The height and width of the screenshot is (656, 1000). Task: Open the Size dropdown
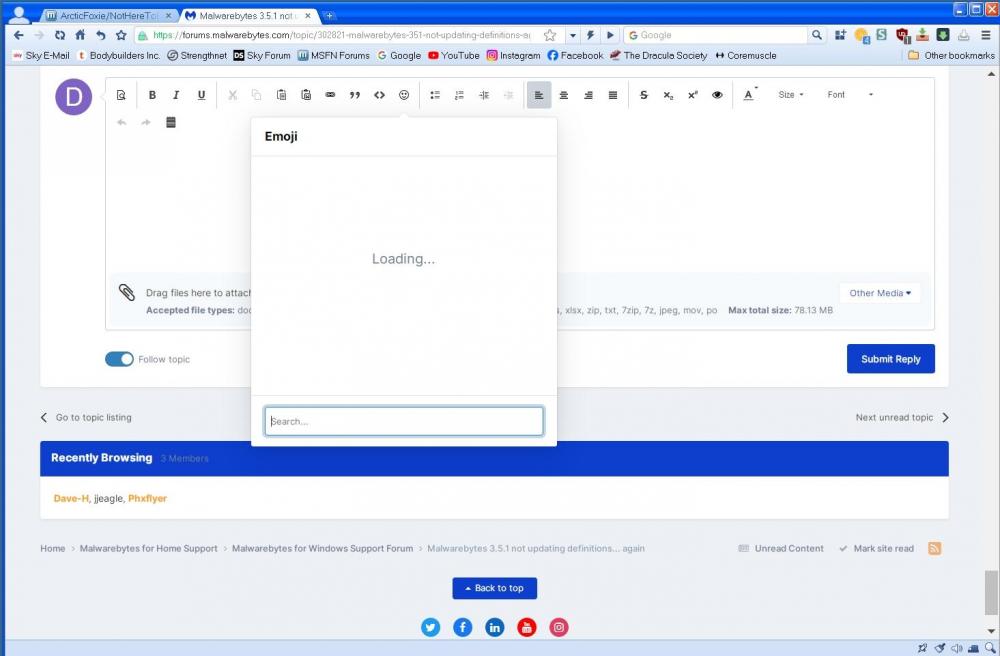790,95
